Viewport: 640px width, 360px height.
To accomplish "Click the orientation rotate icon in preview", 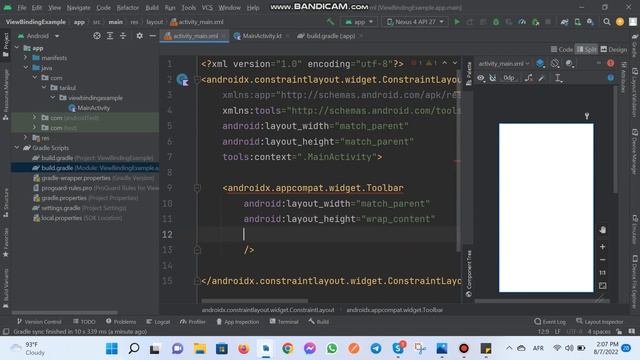I will pyautogui.click(x=555, y=63).
